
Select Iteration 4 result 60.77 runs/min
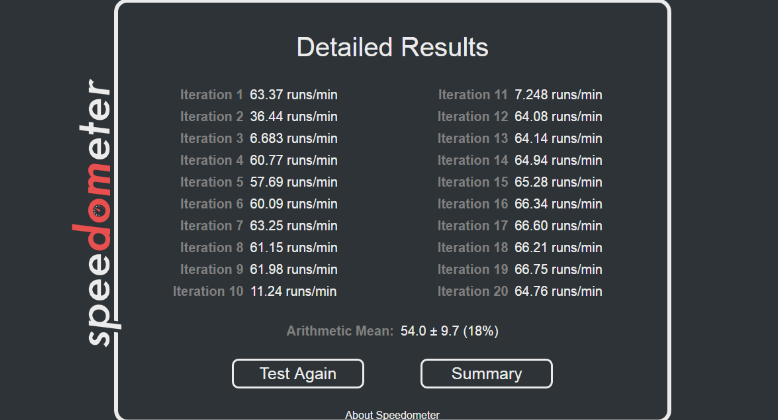[x=293, y=160]
